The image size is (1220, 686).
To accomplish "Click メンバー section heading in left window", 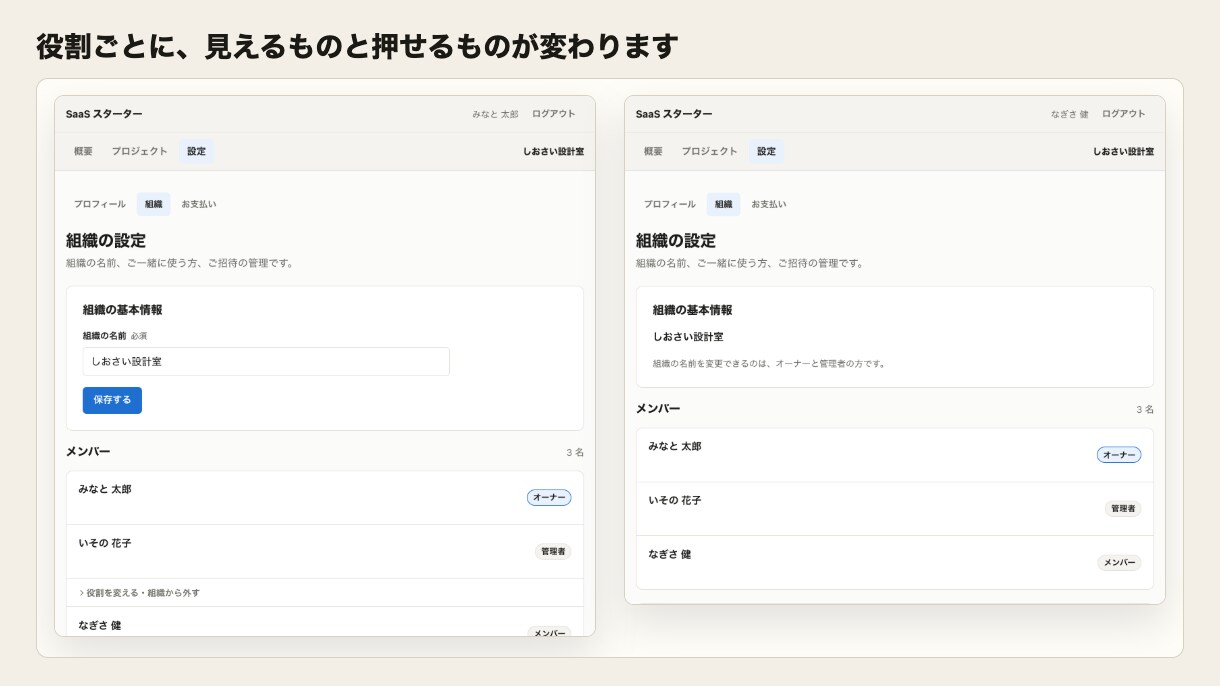I will pos(88,452).
